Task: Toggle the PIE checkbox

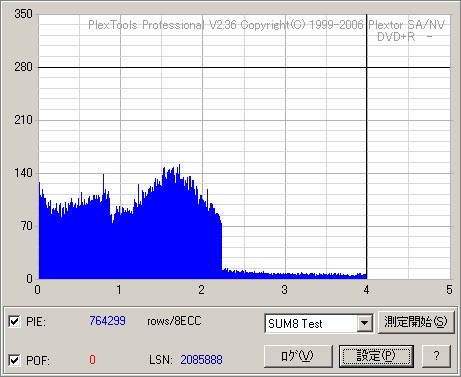Action: (14, 322)
